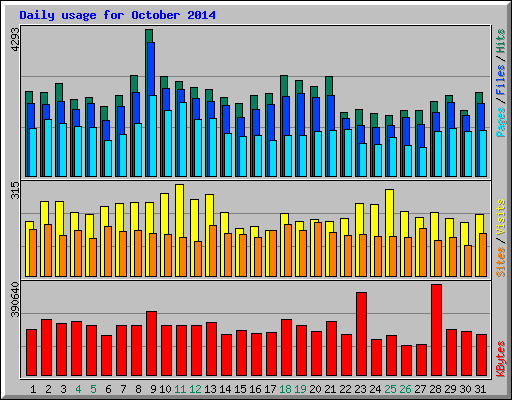
Task: Click the red KBytes bar for day 1
Action: pyautogui.click(x=31, y=353)
